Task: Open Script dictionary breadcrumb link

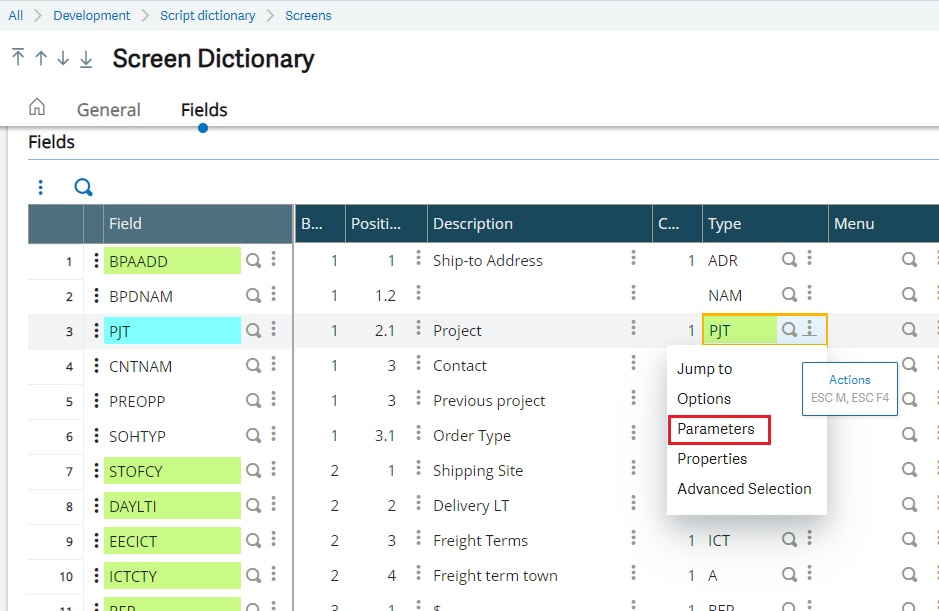Action: pyautogui.click(x=207, y=16)
